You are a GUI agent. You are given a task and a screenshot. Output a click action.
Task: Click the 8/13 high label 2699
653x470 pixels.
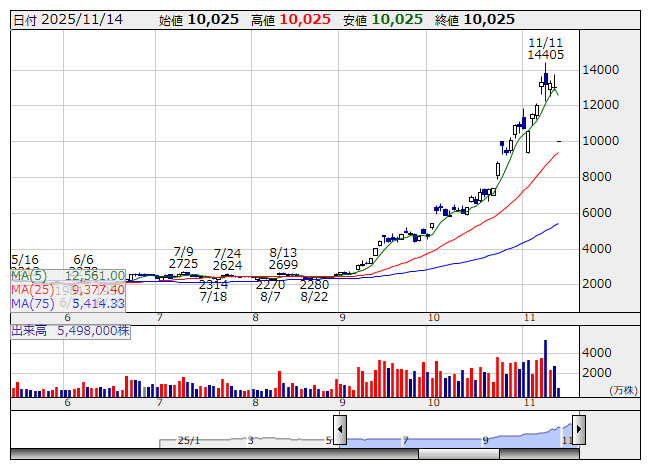[285, 264]
